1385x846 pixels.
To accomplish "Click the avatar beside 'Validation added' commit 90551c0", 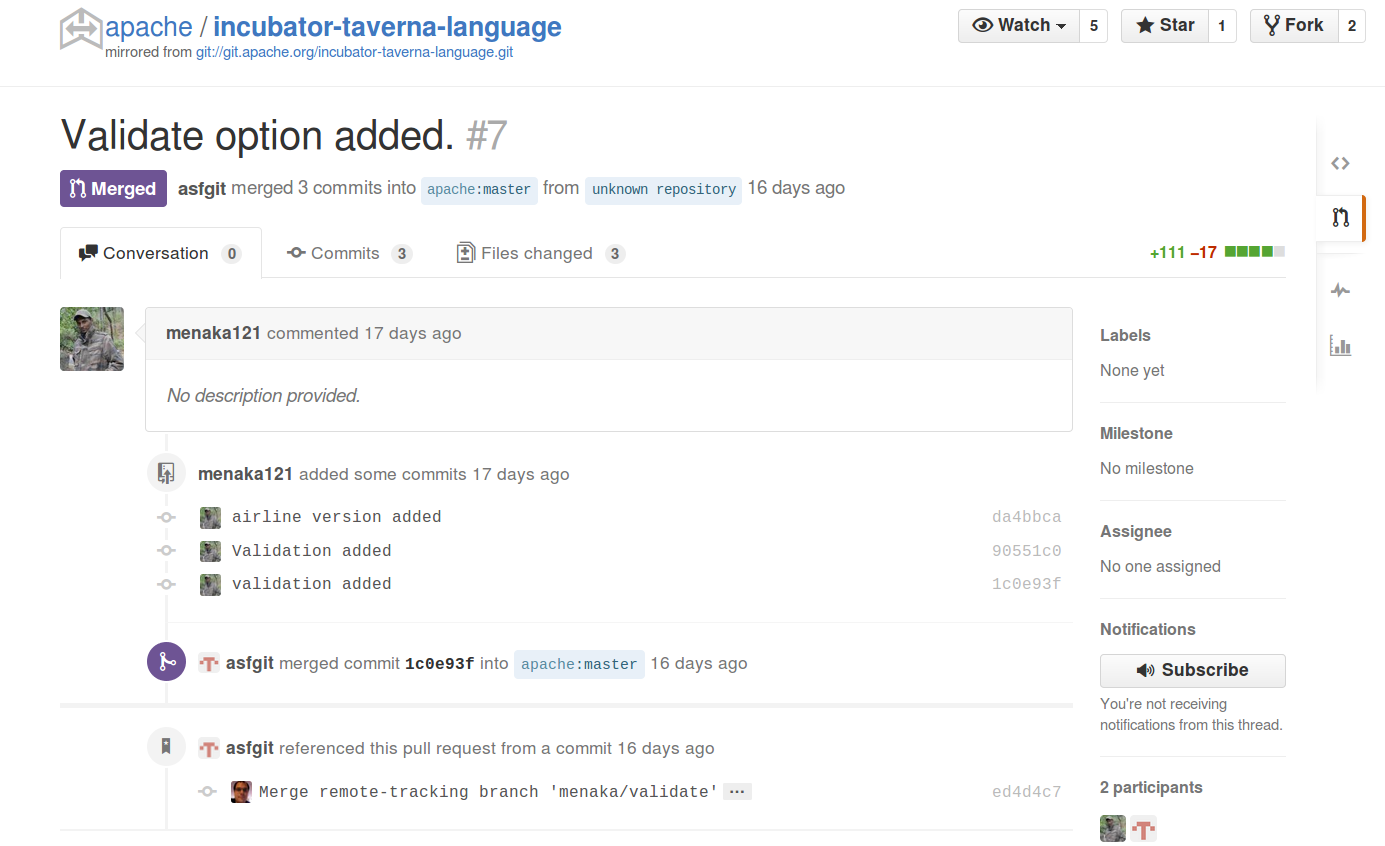I will point(210,551).
